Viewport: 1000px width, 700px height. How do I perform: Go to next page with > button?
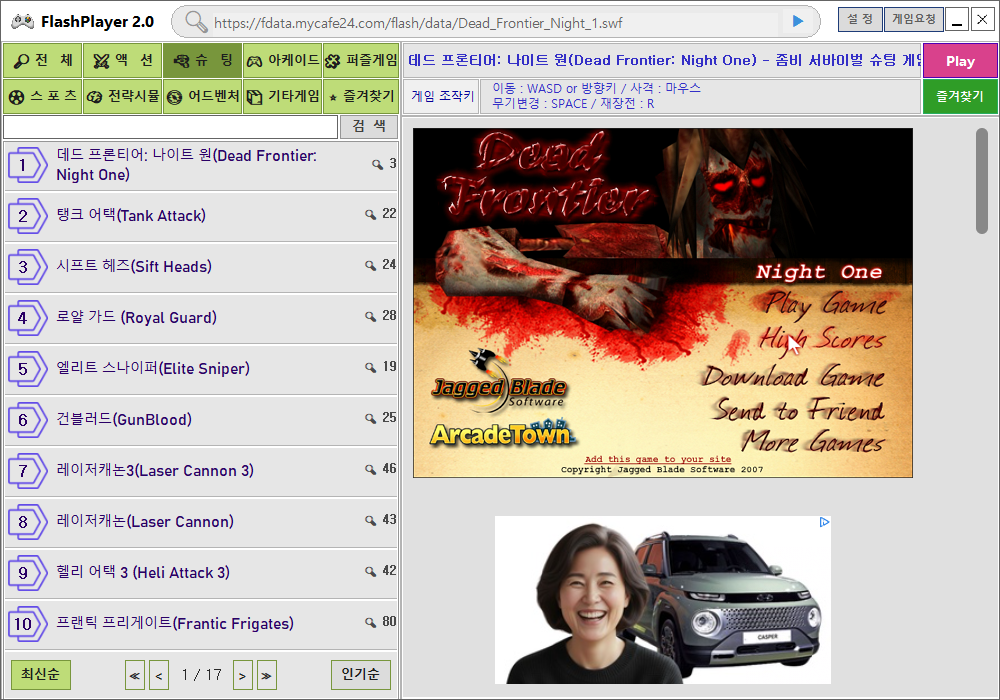(x=242, y=675)
